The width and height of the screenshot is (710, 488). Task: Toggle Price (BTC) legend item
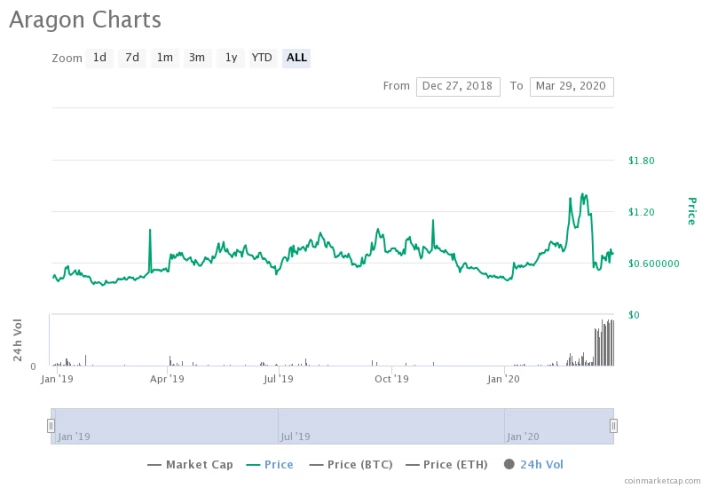click(x=351, y=464)
